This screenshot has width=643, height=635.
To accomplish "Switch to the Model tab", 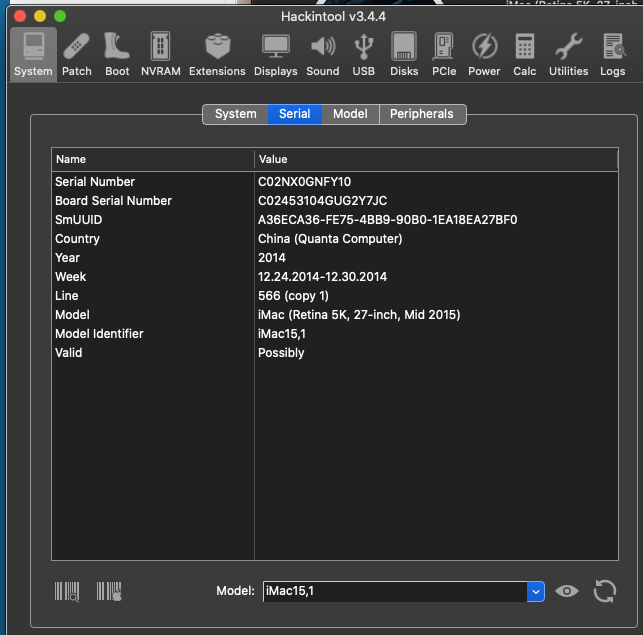I will [x=350, y=114].
